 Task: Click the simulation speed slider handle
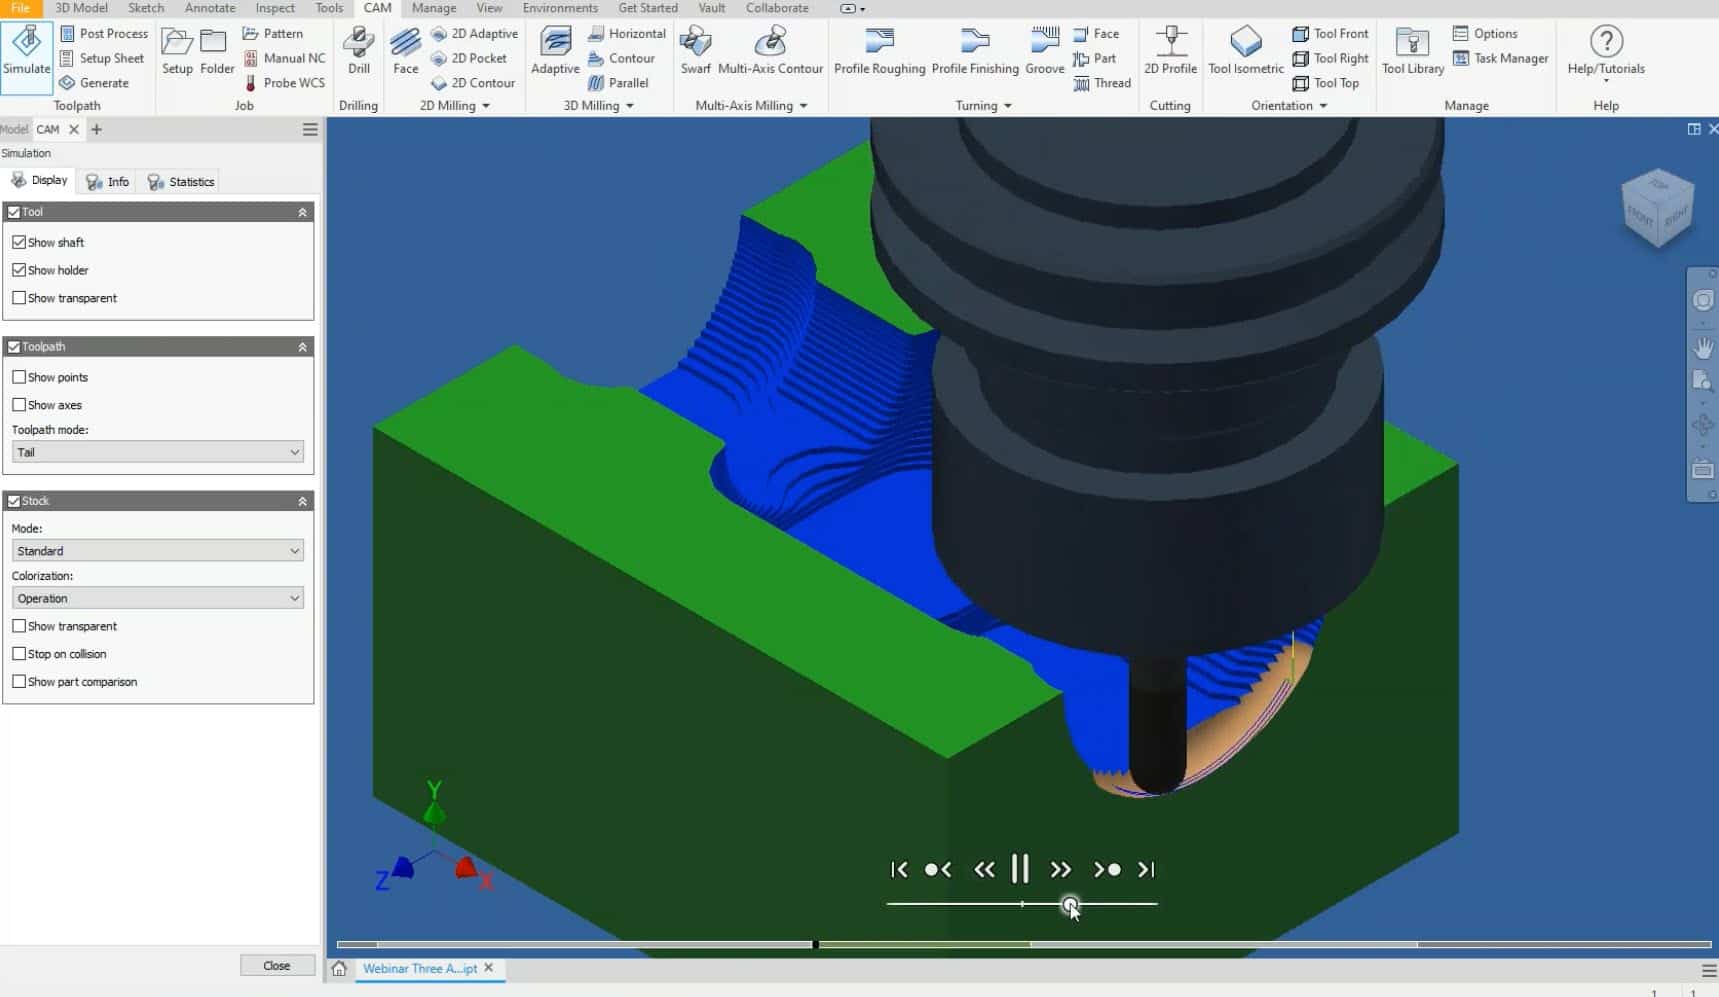point(1070,904)
